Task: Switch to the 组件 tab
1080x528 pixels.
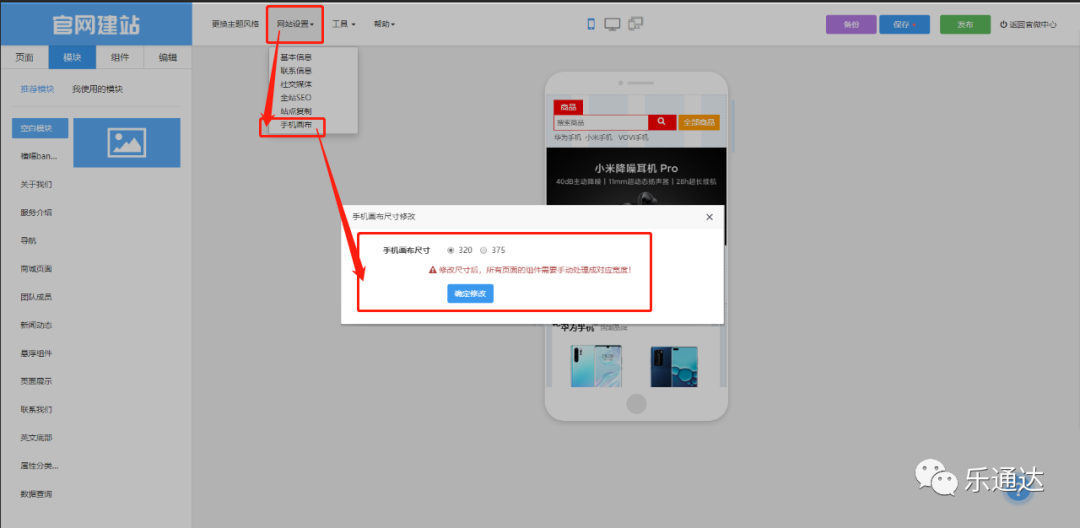Action: pos(120,58)
